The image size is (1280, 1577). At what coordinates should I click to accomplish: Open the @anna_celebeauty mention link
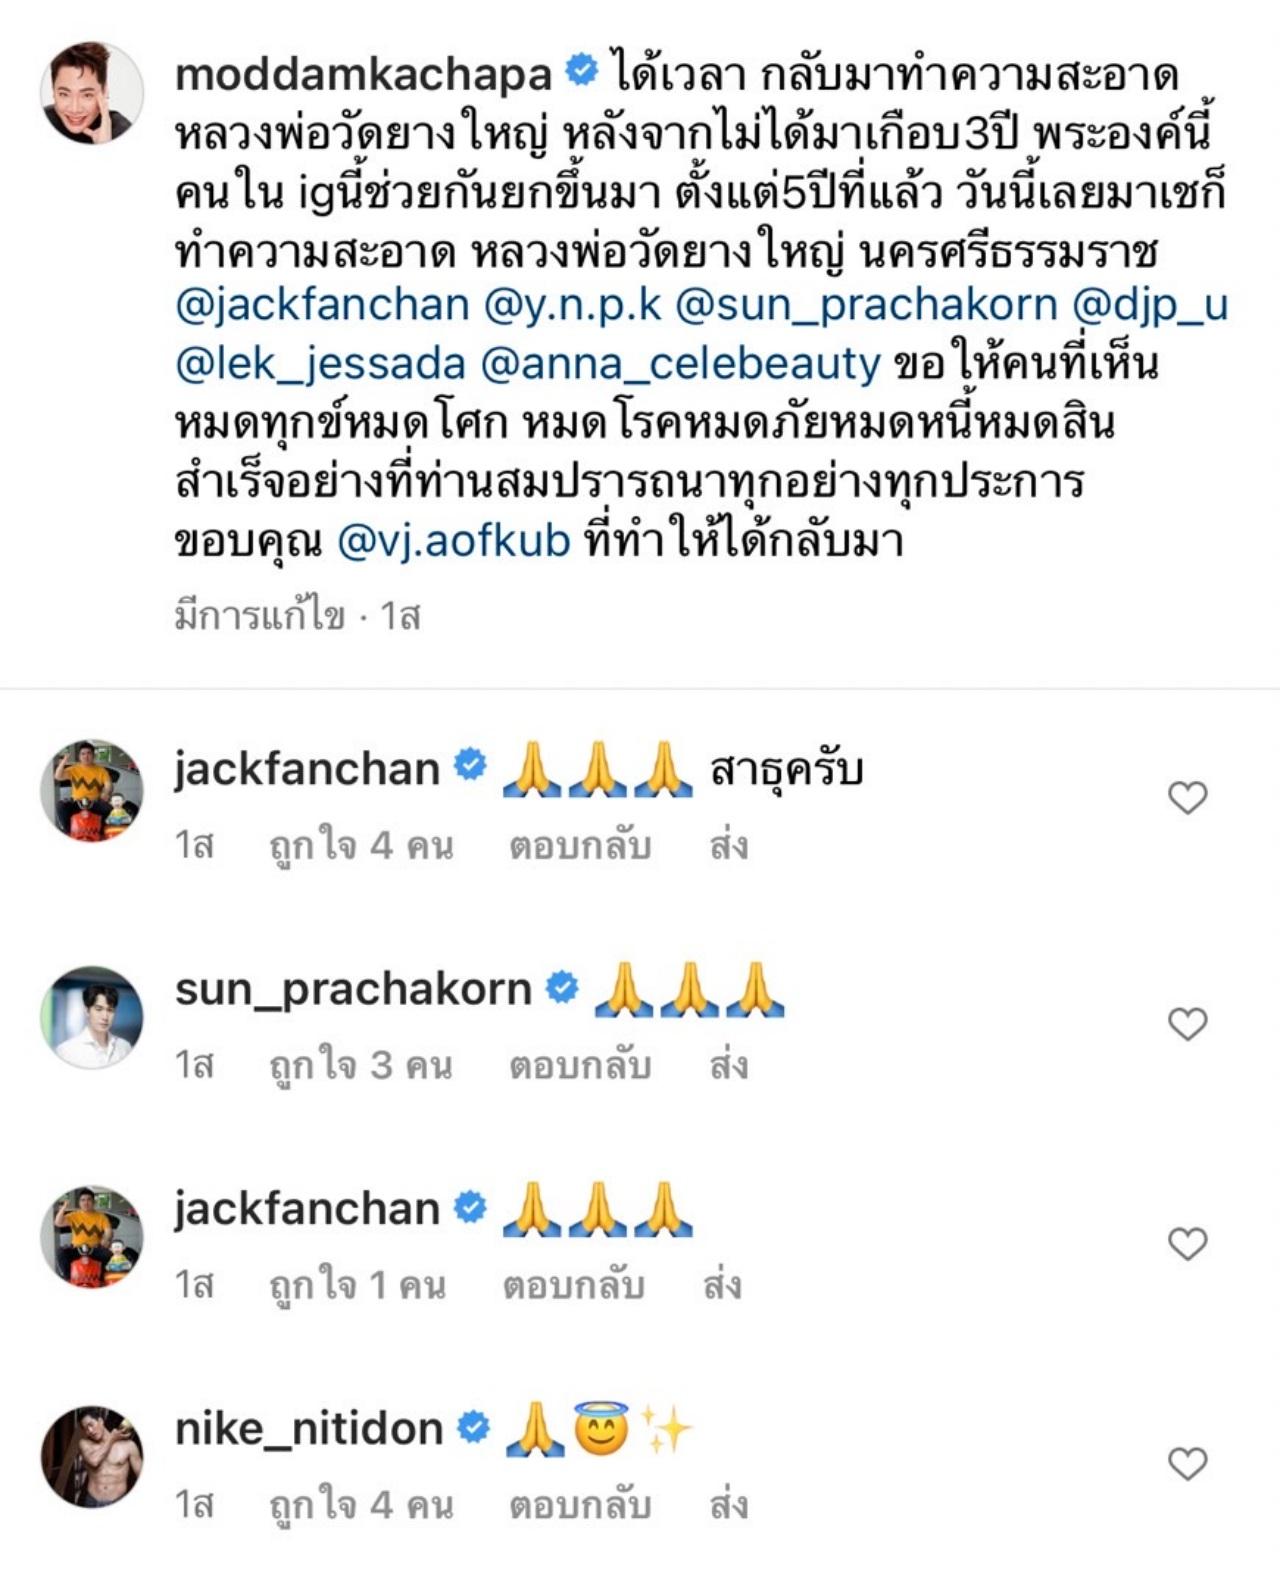coord(681,365)
